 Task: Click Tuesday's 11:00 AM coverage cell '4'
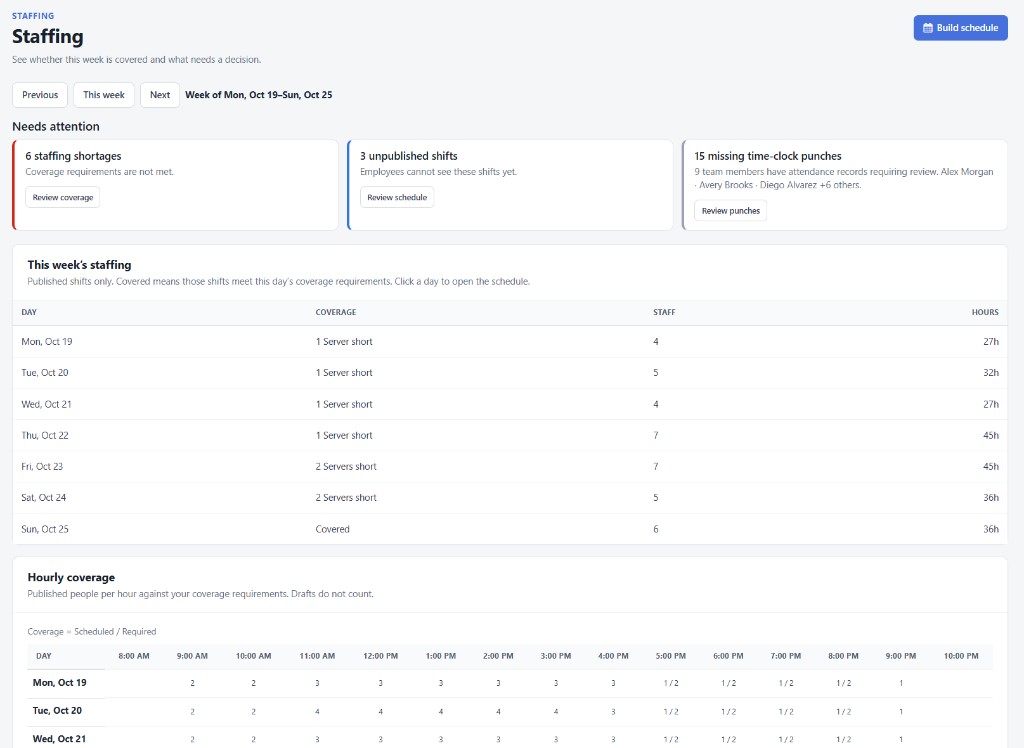pos(317,711)
